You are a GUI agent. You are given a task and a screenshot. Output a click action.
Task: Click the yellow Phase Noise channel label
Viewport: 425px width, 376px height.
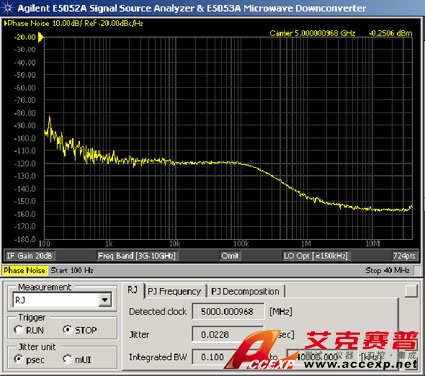[x=24, y=270]
